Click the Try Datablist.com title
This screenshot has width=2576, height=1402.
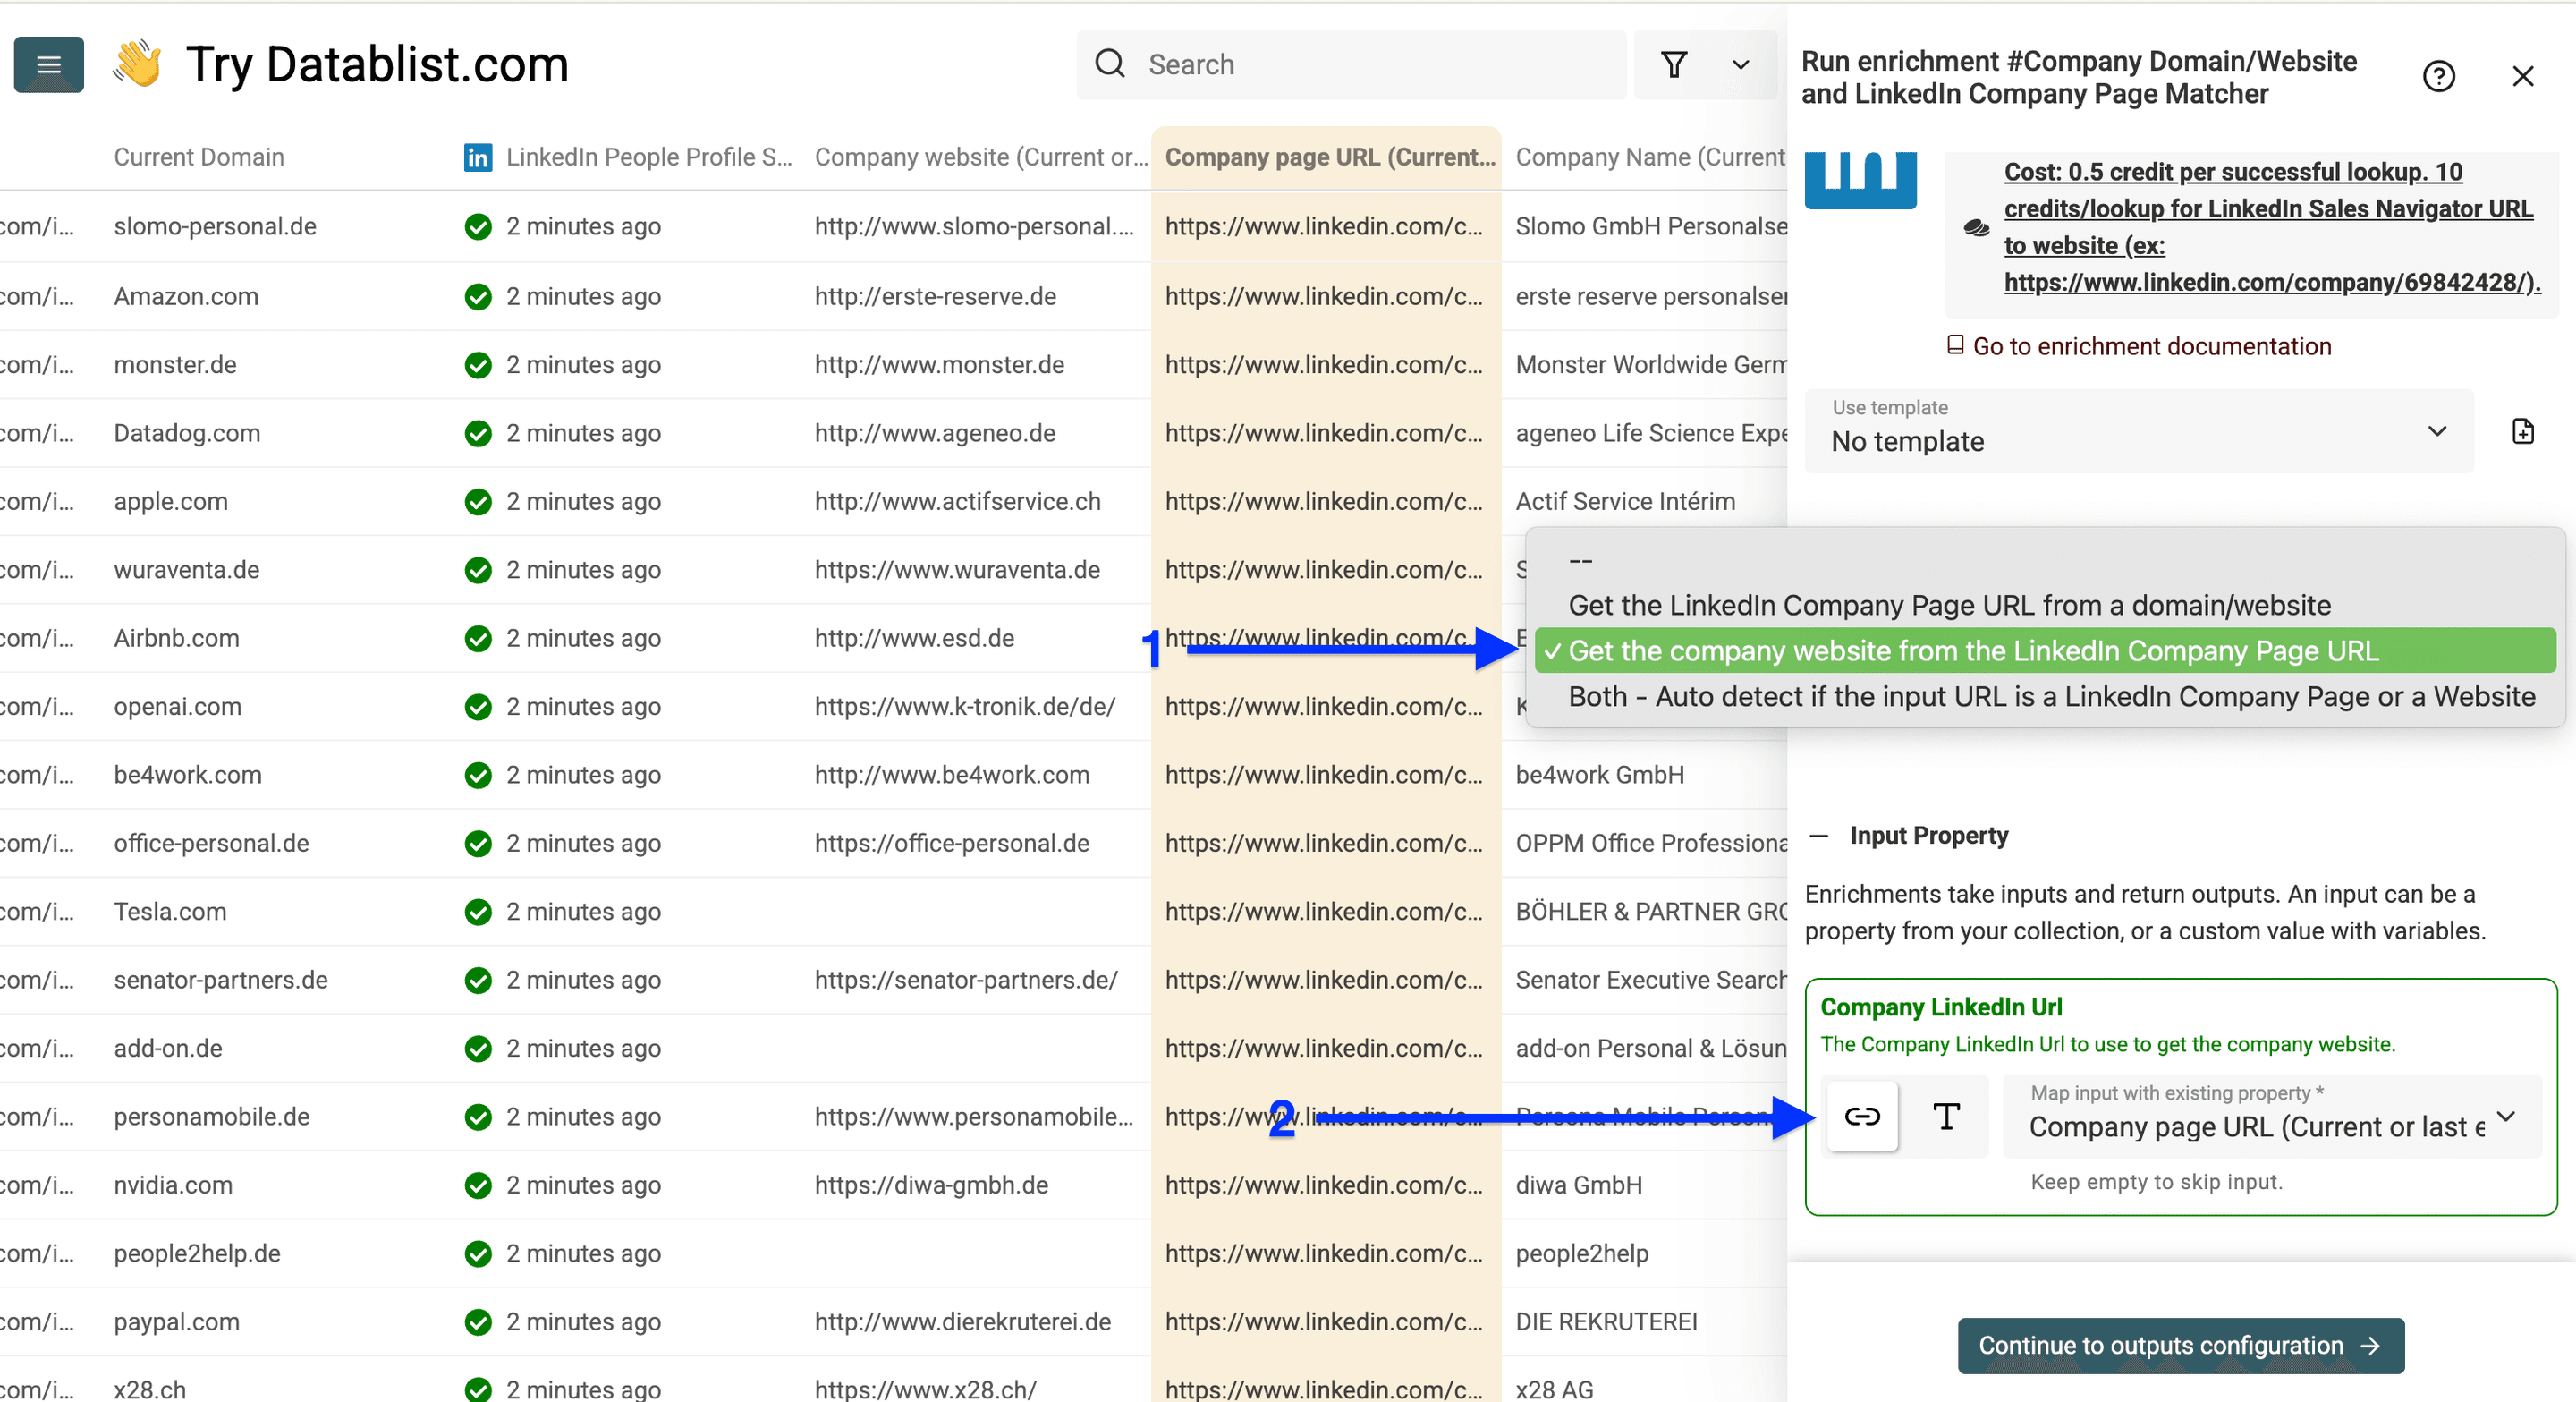click(377, 65)
